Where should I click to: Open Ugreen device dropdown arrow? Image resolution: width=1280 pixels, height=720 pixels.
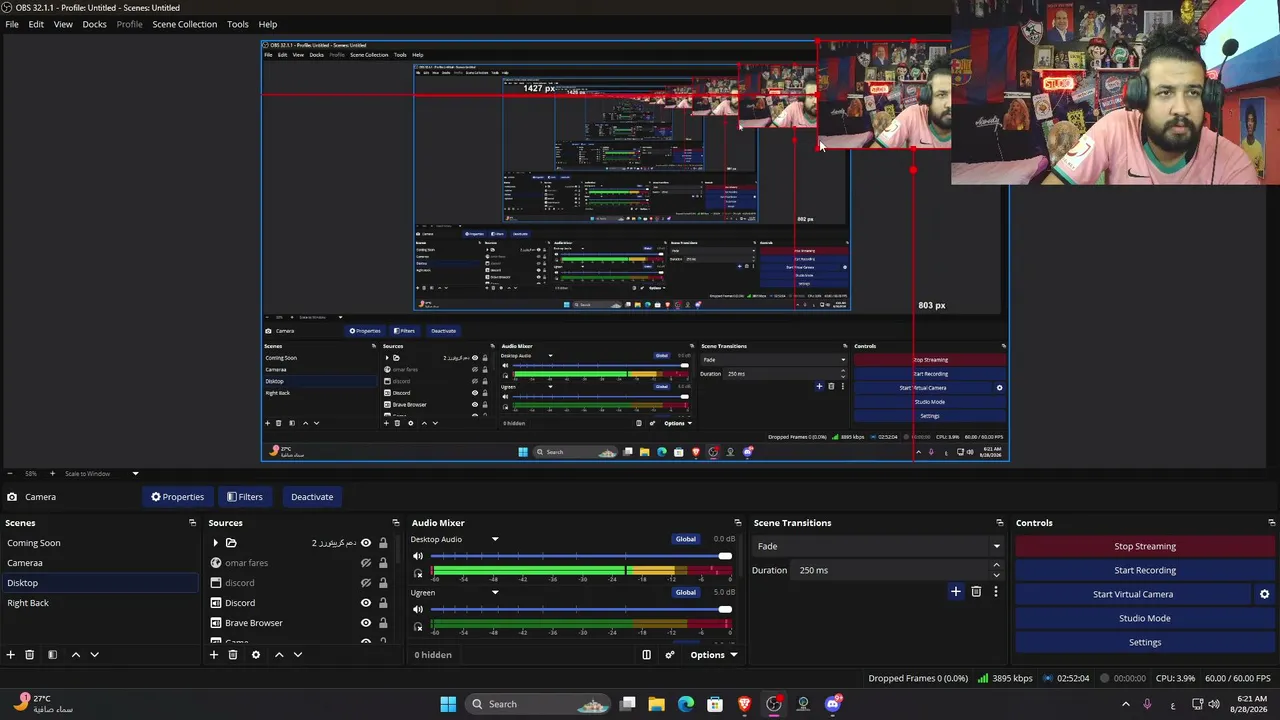[x=494, y=593]
